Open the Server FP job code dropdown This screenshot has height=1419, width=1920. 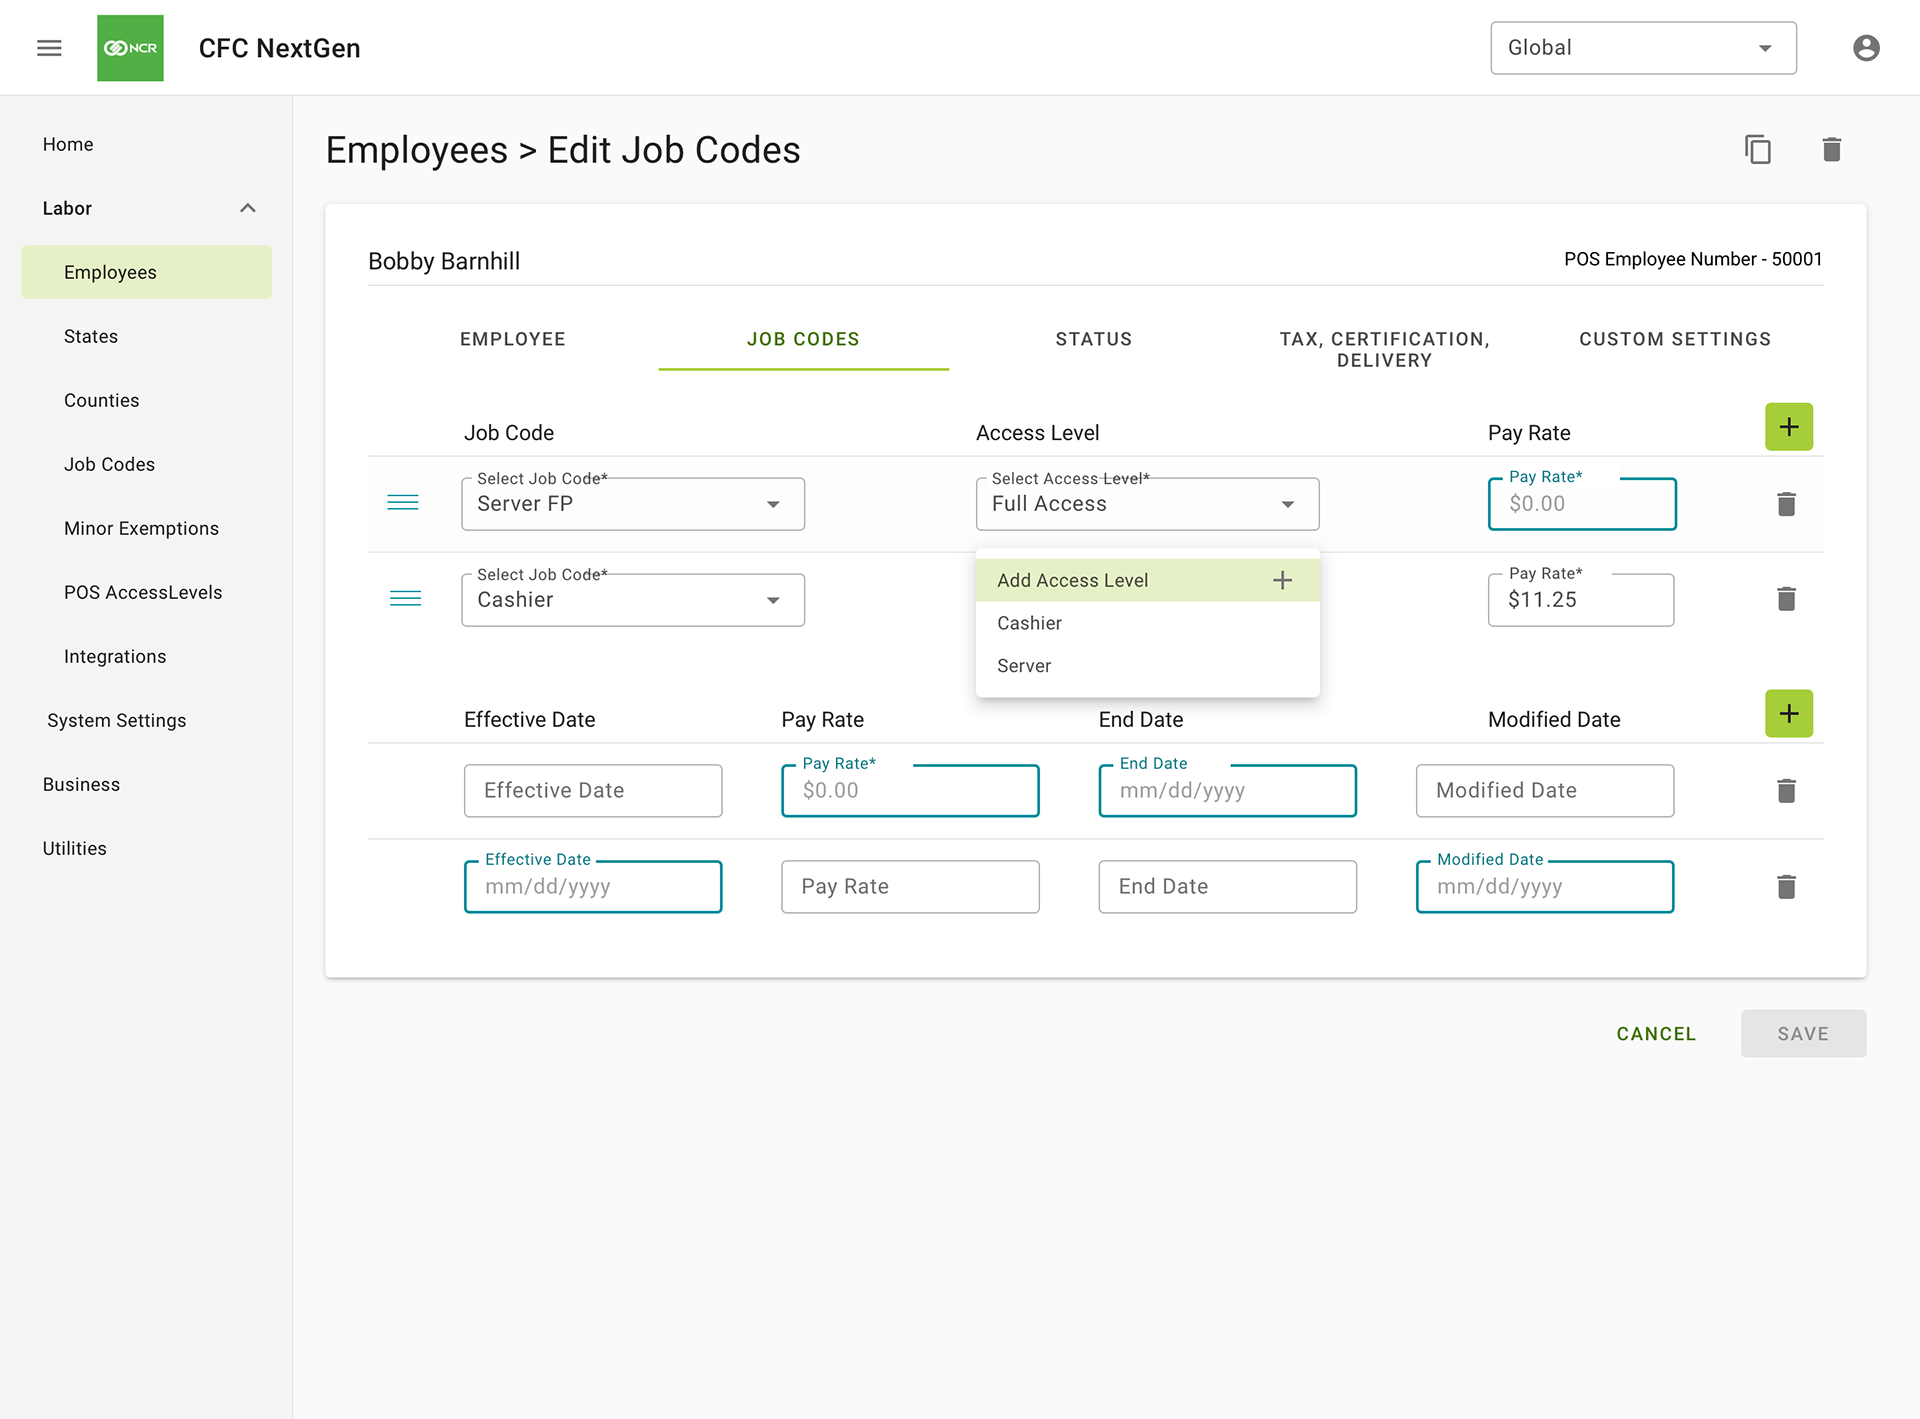[x=632, y=504]
